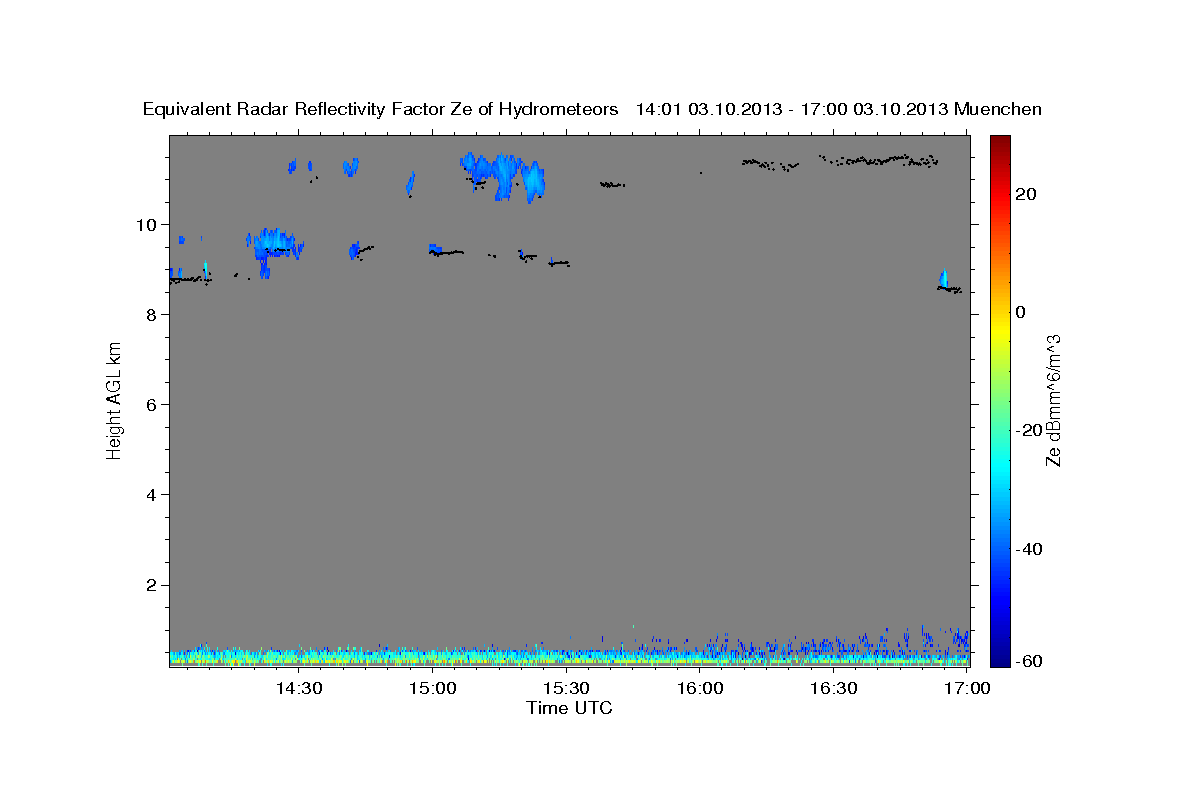
Task: Click the colorbar value 20 label
Action: point(1026,194)
